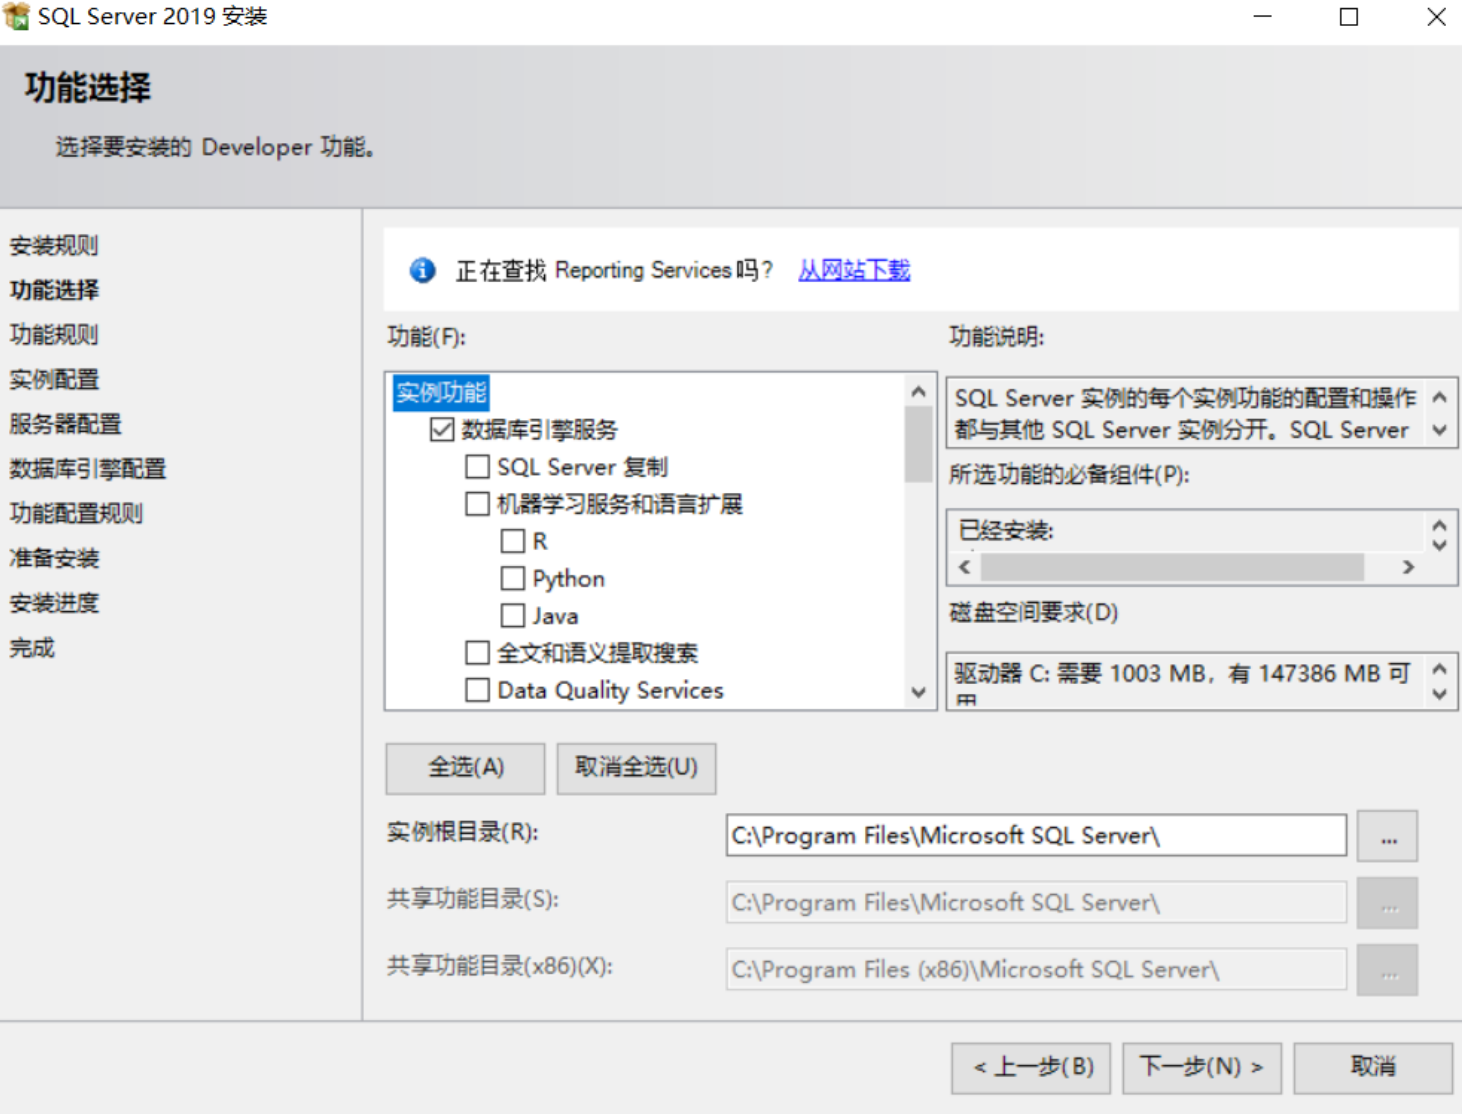Select 服务器配置 in the left sidebar

click(65, 424)
